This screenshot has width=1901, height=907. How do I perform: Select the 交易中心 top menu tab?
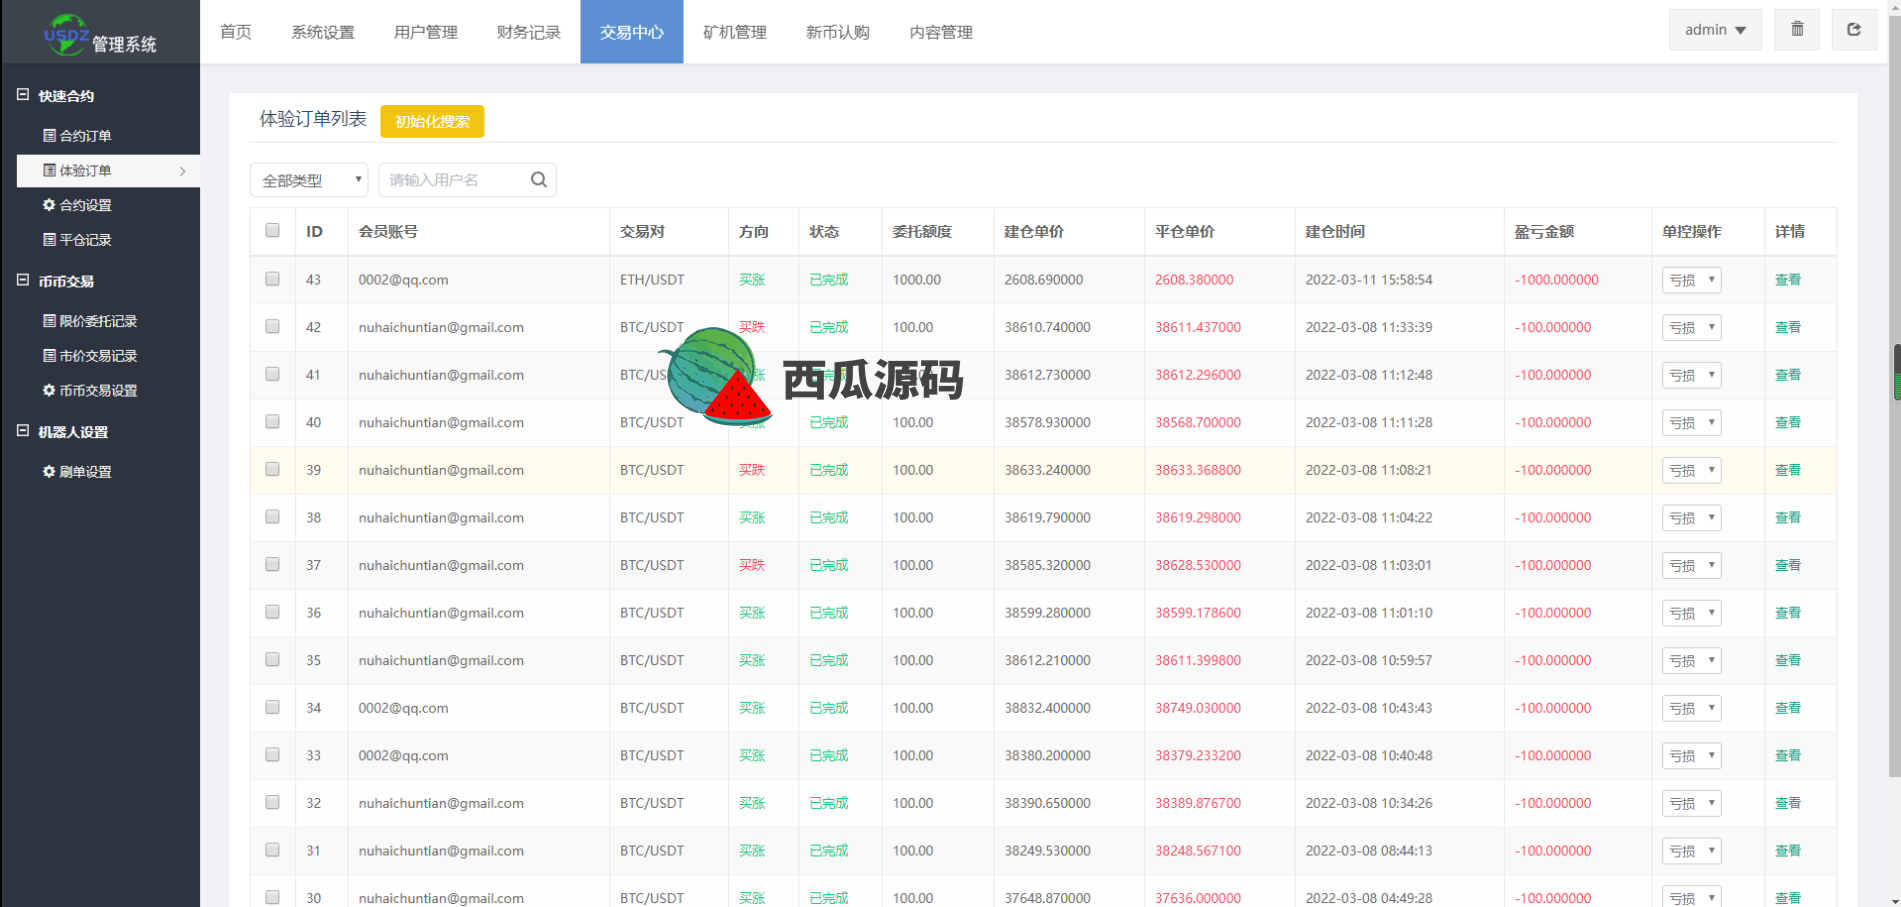[x=632, y=32]
